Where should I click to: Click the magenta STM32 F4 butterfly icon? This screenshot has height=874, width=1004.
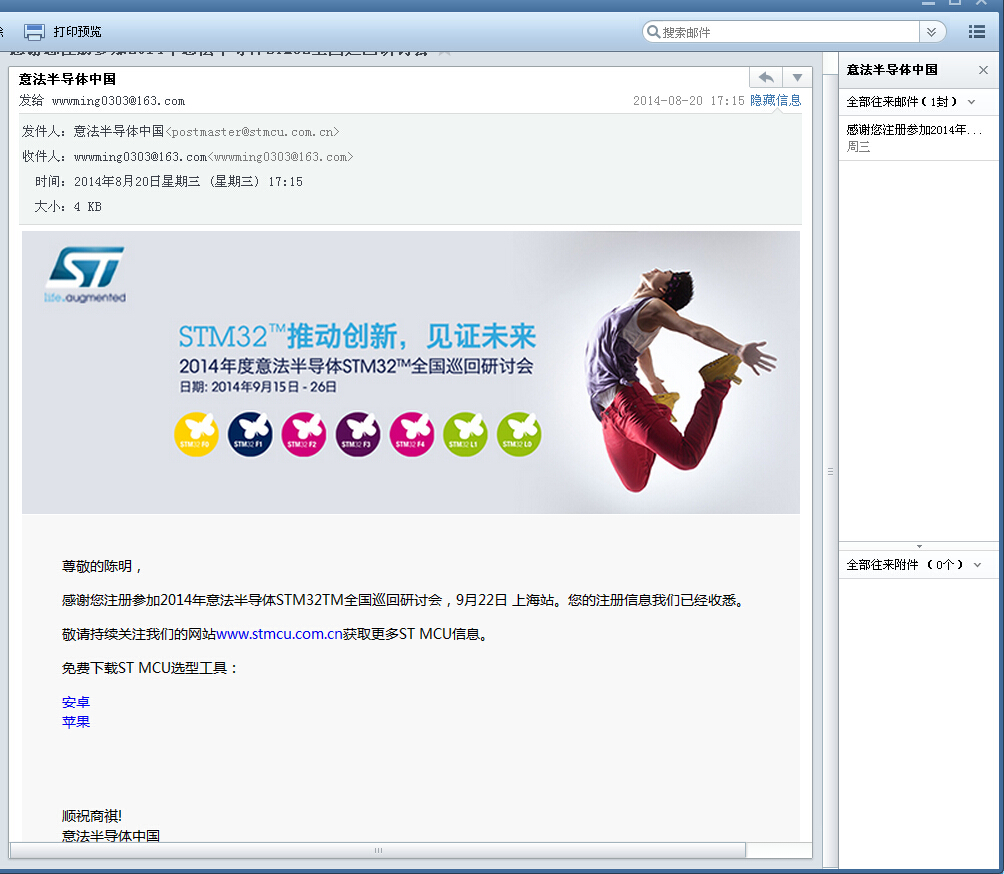411,434
